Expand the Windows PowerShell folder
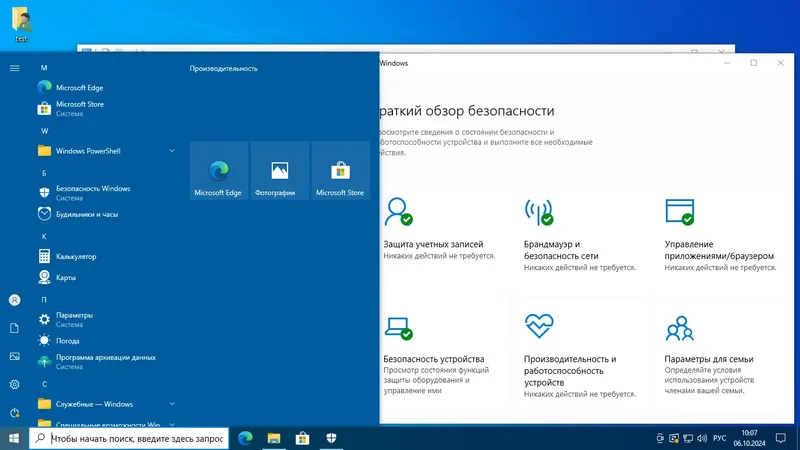The height and width of the screenshot is (450, 800). [106, 151]
